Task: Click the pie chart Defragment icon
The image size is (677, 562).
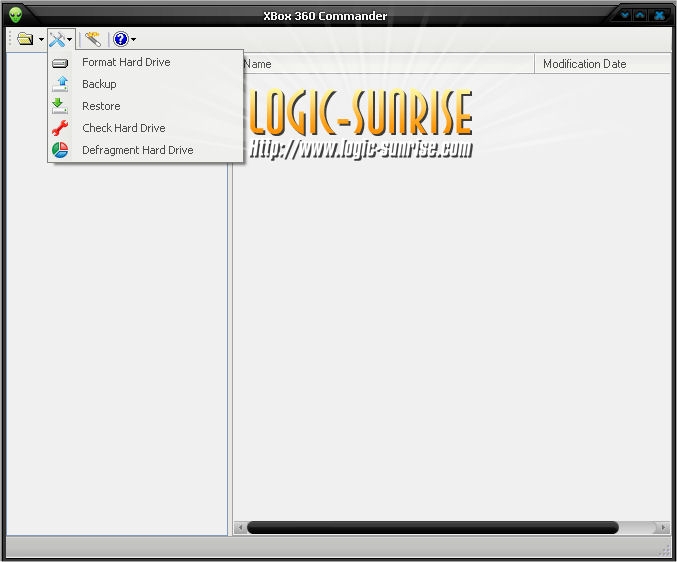Action: 60,150
